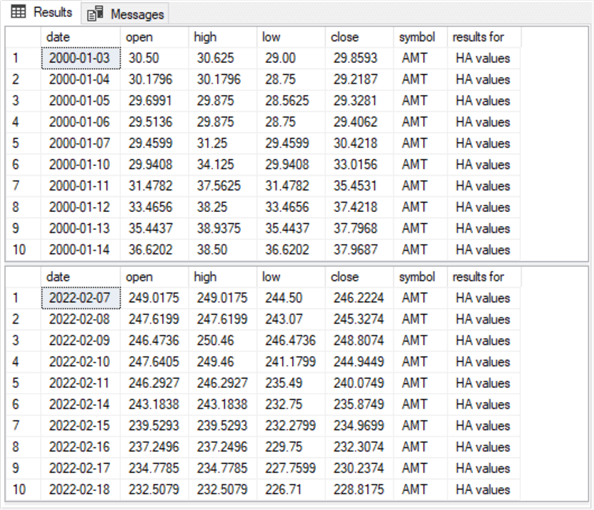Click the high value 37.5625
The height and width of the screenshot is (510, 594).
[223, 186]
